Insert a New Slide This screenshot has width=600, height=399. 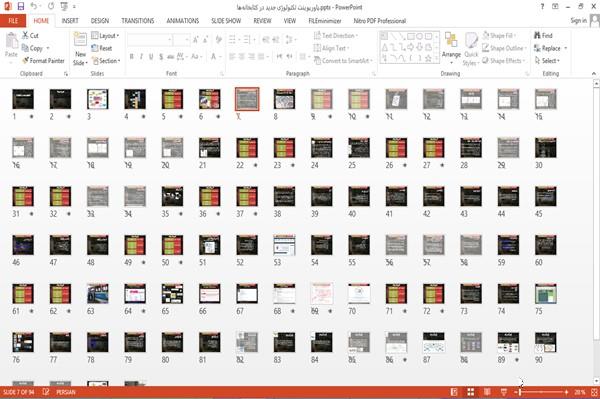(80, 49)
